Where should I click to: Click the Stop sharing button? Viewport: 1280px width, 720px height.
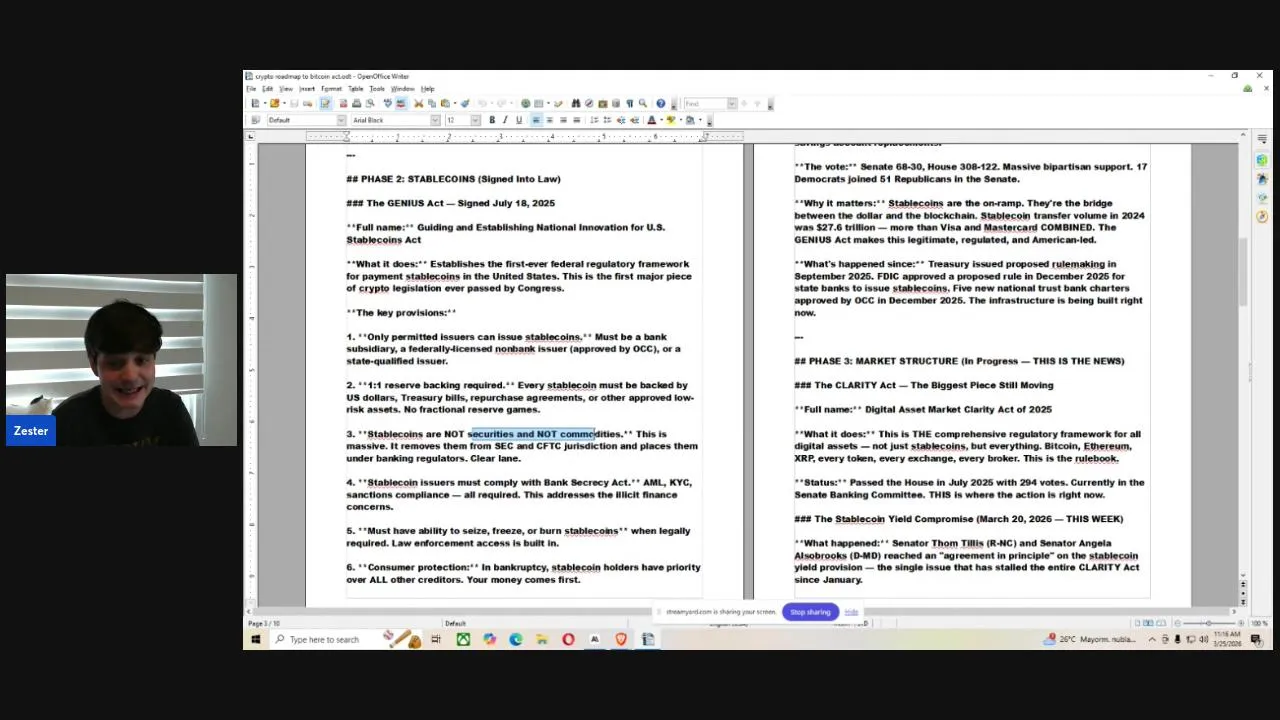point(810,612)
